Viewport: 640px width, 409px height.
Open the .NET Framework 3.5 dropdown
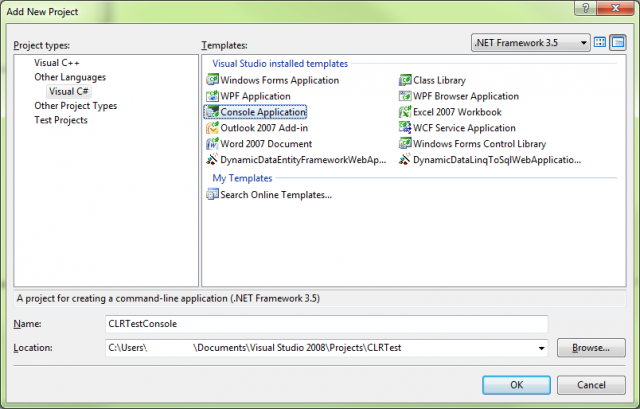click(529, 42)
